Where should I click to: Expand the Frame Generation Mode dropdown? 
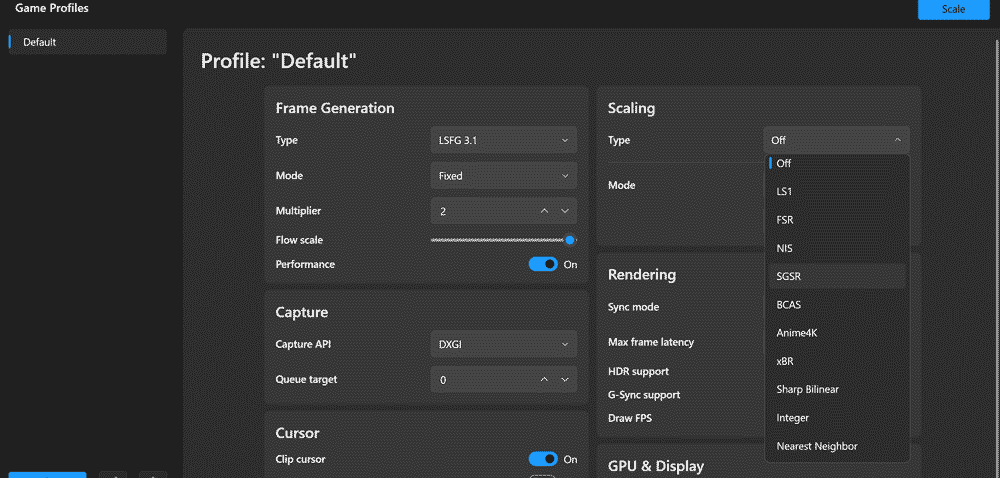click(503, 176)
